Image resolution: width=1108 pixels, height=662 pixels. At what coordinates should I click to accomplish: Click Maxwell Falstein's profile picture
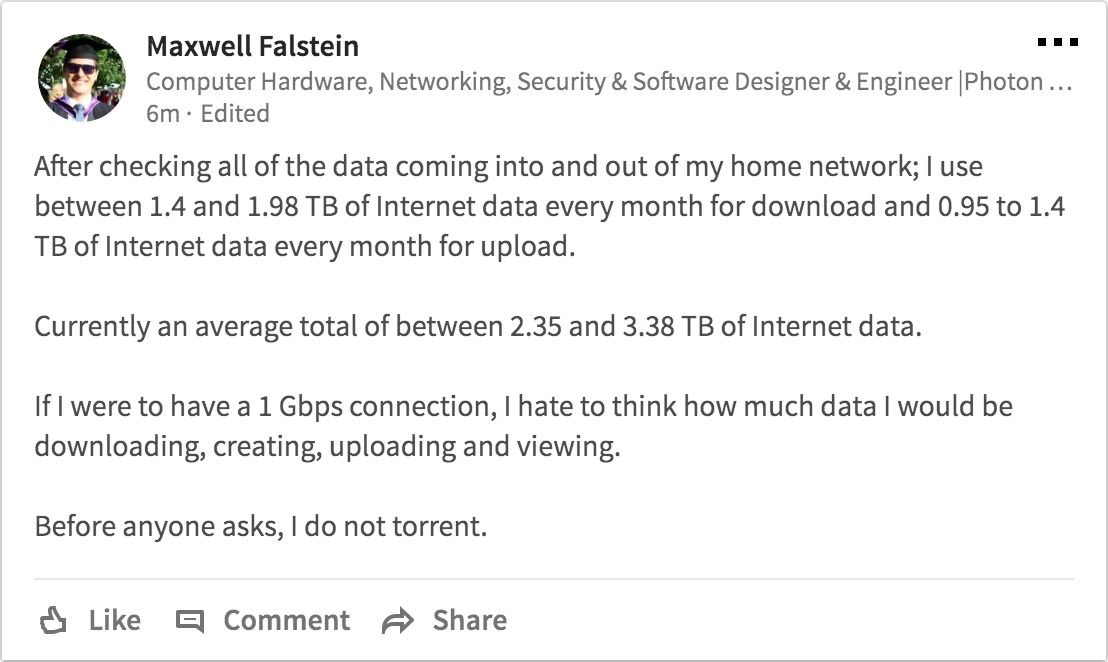click(x=83, y=75)
